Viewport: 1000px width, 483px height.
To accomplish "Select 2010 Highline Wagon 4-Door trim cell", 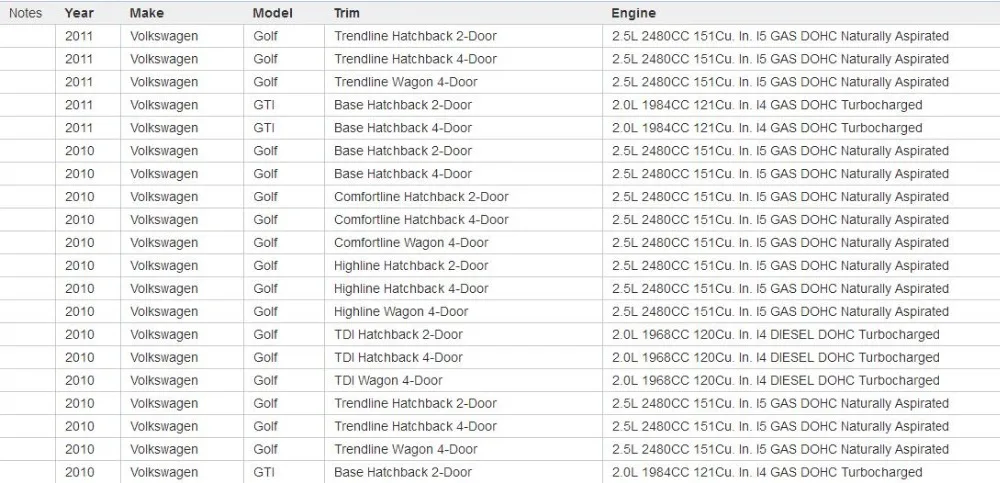I will pyautogui.click(x=401, y=311).
